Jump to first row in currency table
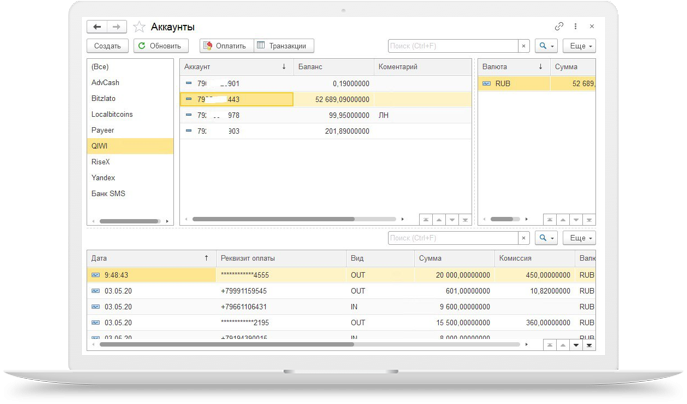 click(549, 220)
